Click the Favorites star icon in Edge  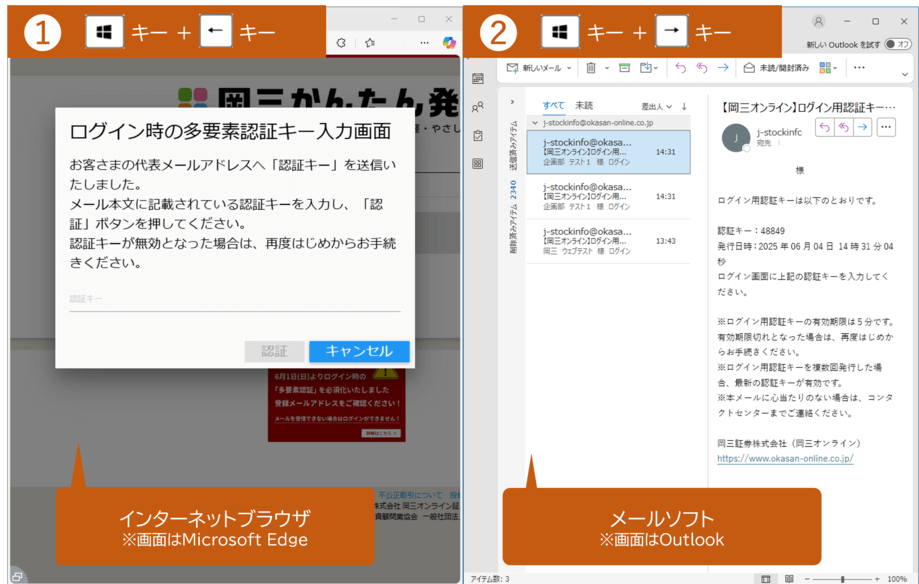370,43
